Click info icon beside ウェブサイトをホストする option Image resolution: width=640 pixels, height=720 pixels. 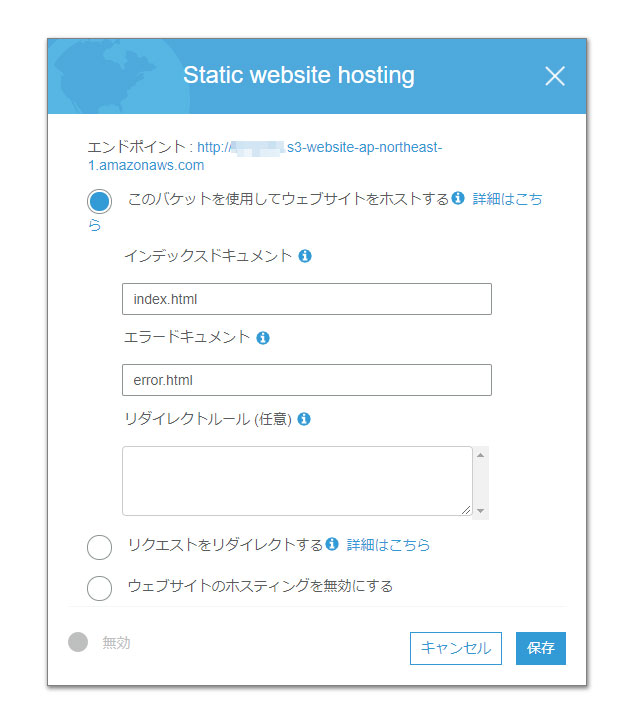458,198
